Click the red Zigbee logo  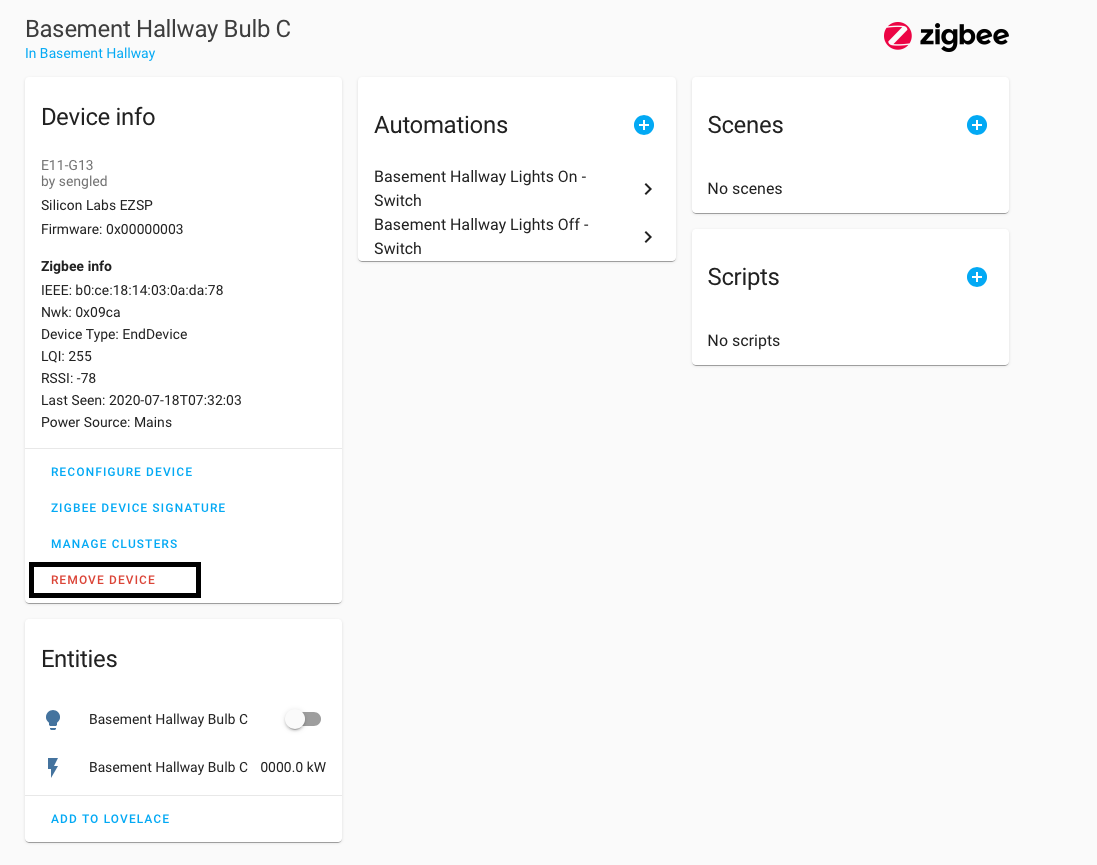tap(897, 36)
